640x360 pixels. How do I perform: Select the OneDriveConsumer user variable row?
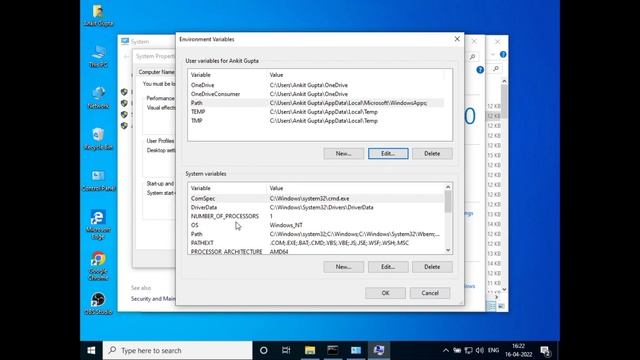pyautogui.click(x=316, y=94)
